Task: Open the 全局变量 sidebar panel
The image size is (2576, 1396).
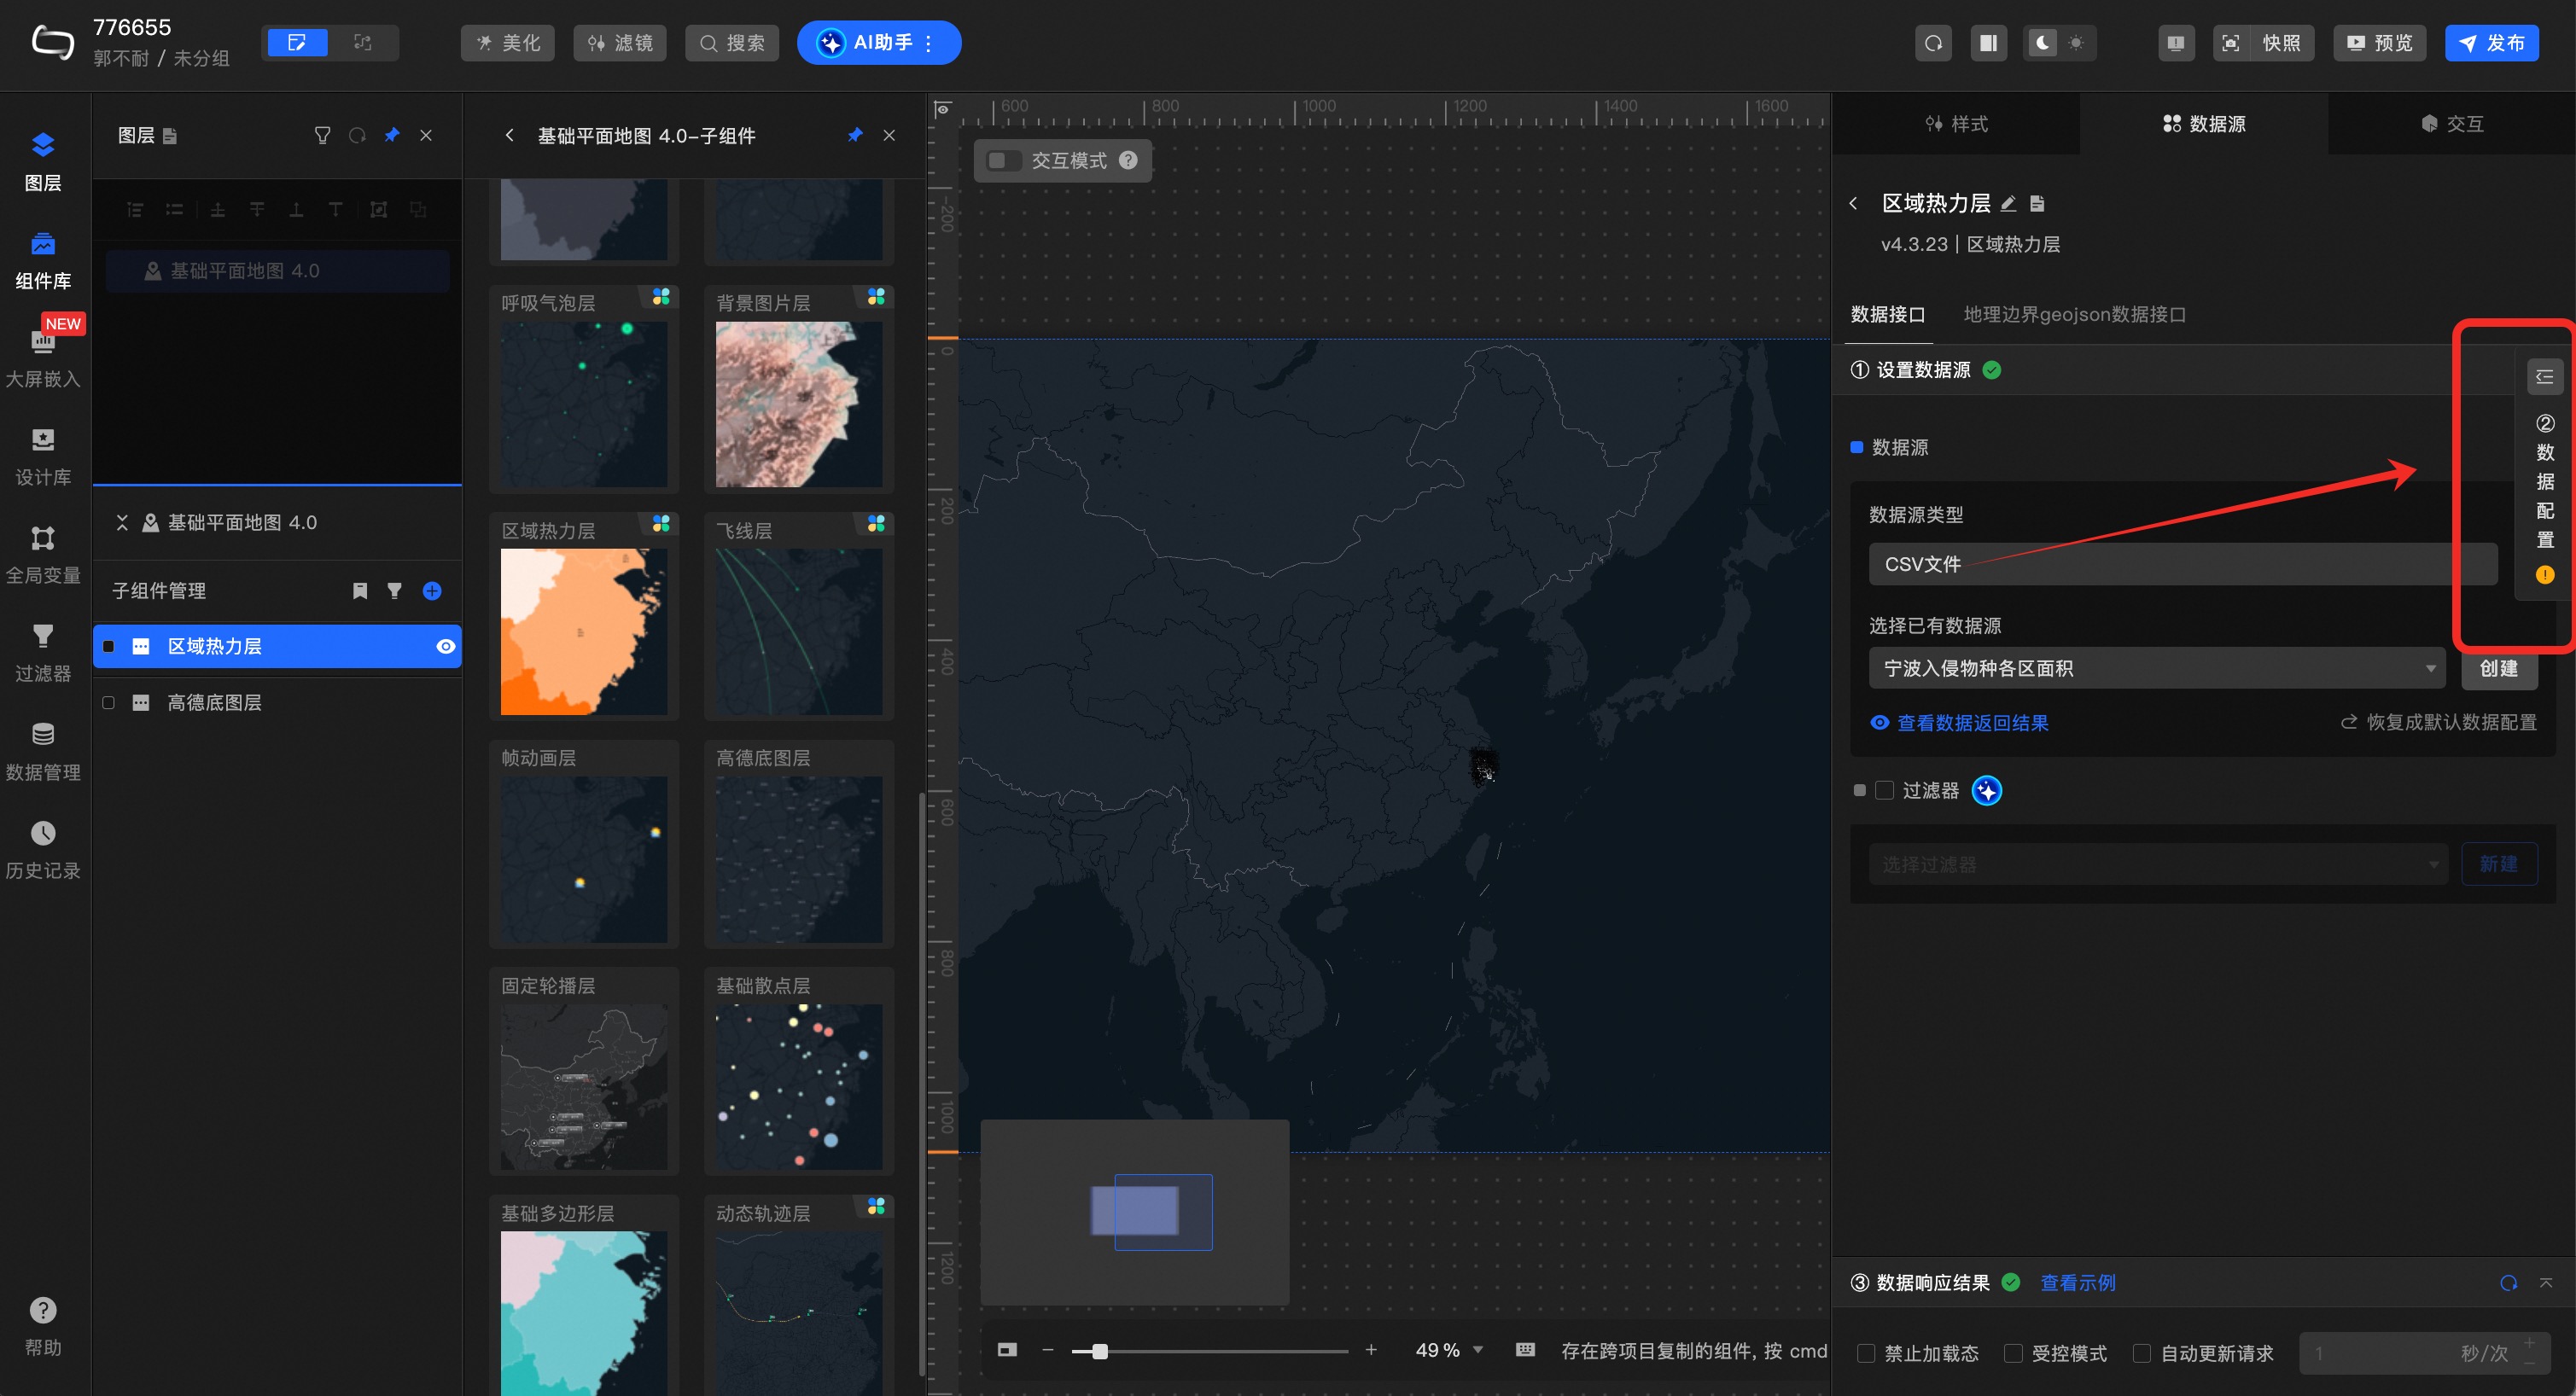Action: 42,553
